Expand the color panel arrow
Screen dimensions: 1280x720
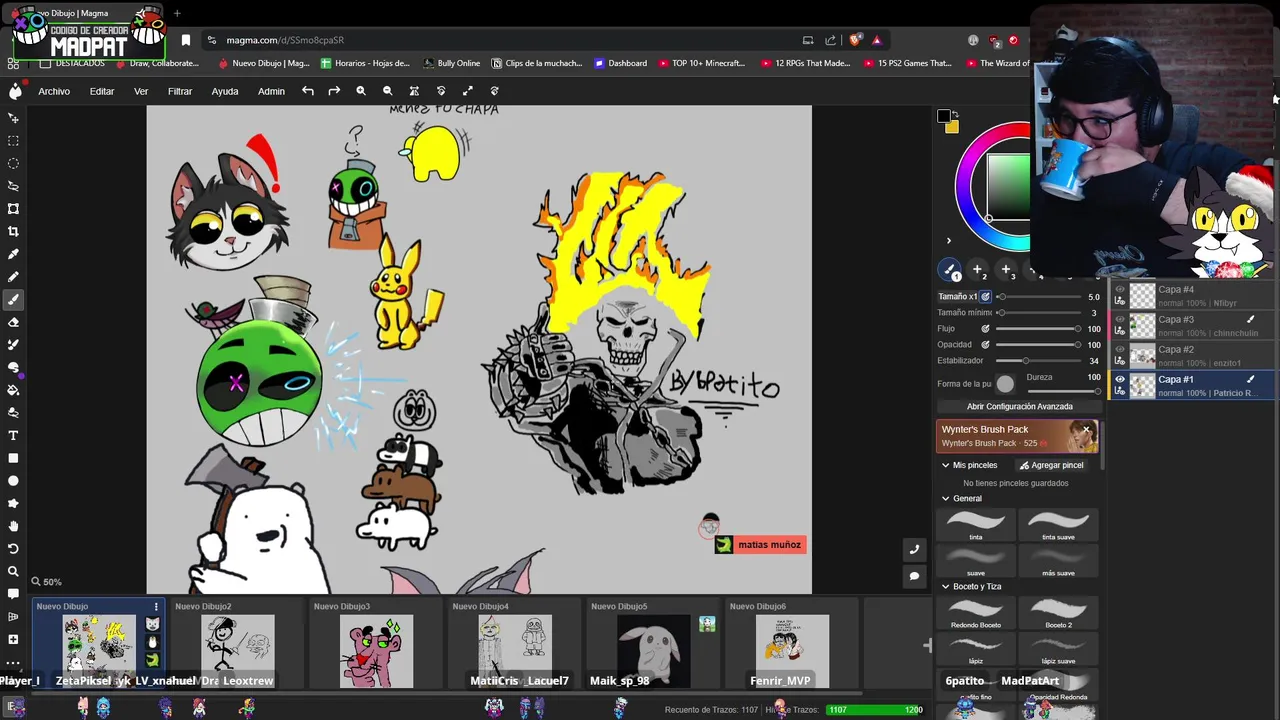[949, 240]
